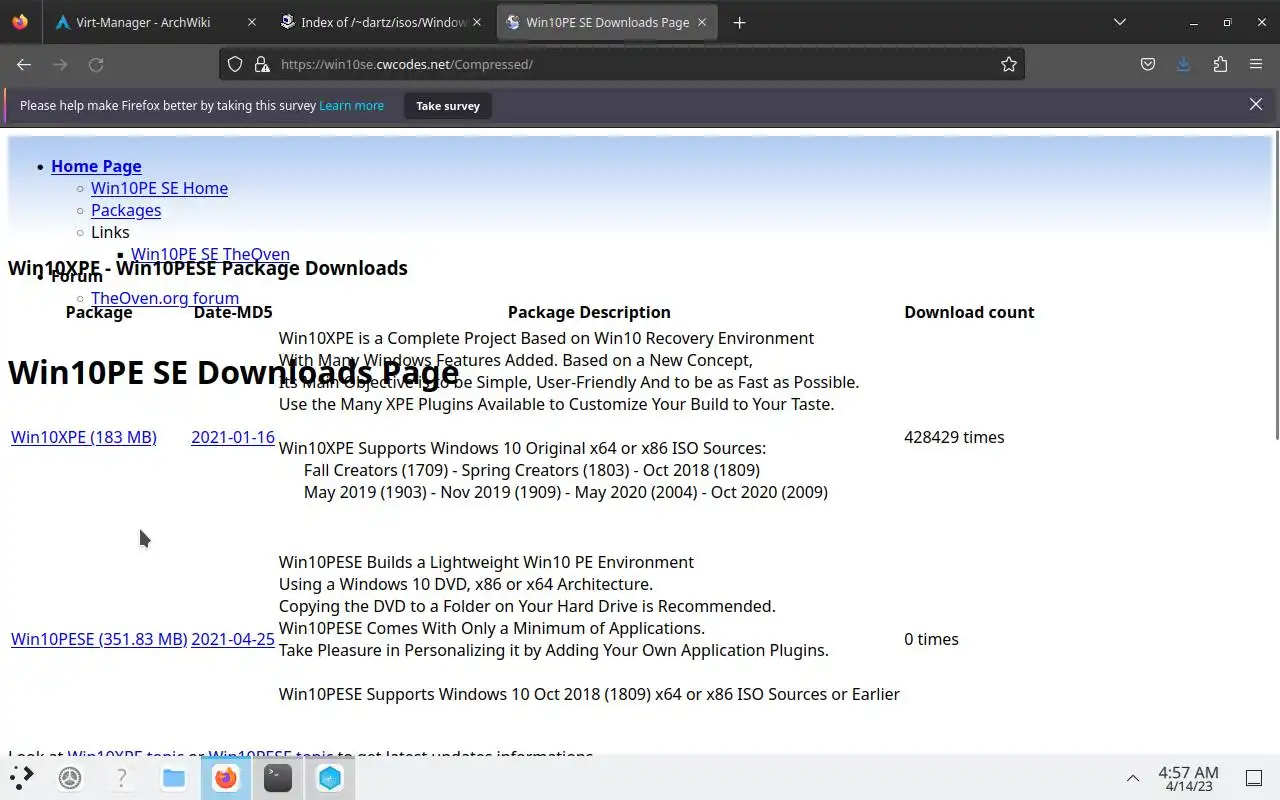Click the Firefox View pinned icon
The width and height of the screenshot is (1280, 800).
[20, 22]
